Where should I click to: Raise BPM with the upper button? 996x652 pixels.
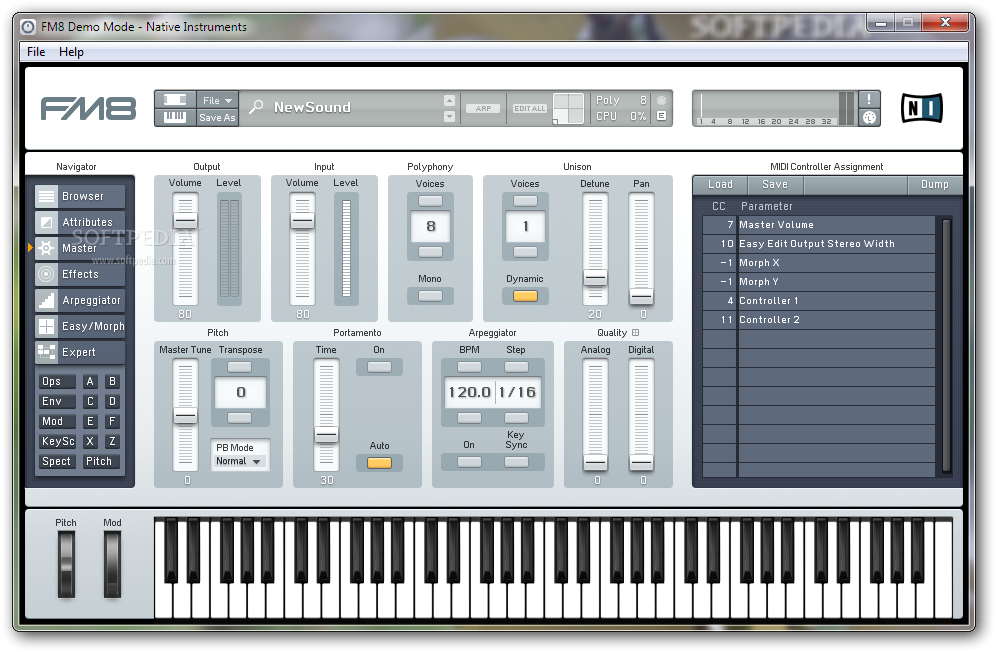469,367
